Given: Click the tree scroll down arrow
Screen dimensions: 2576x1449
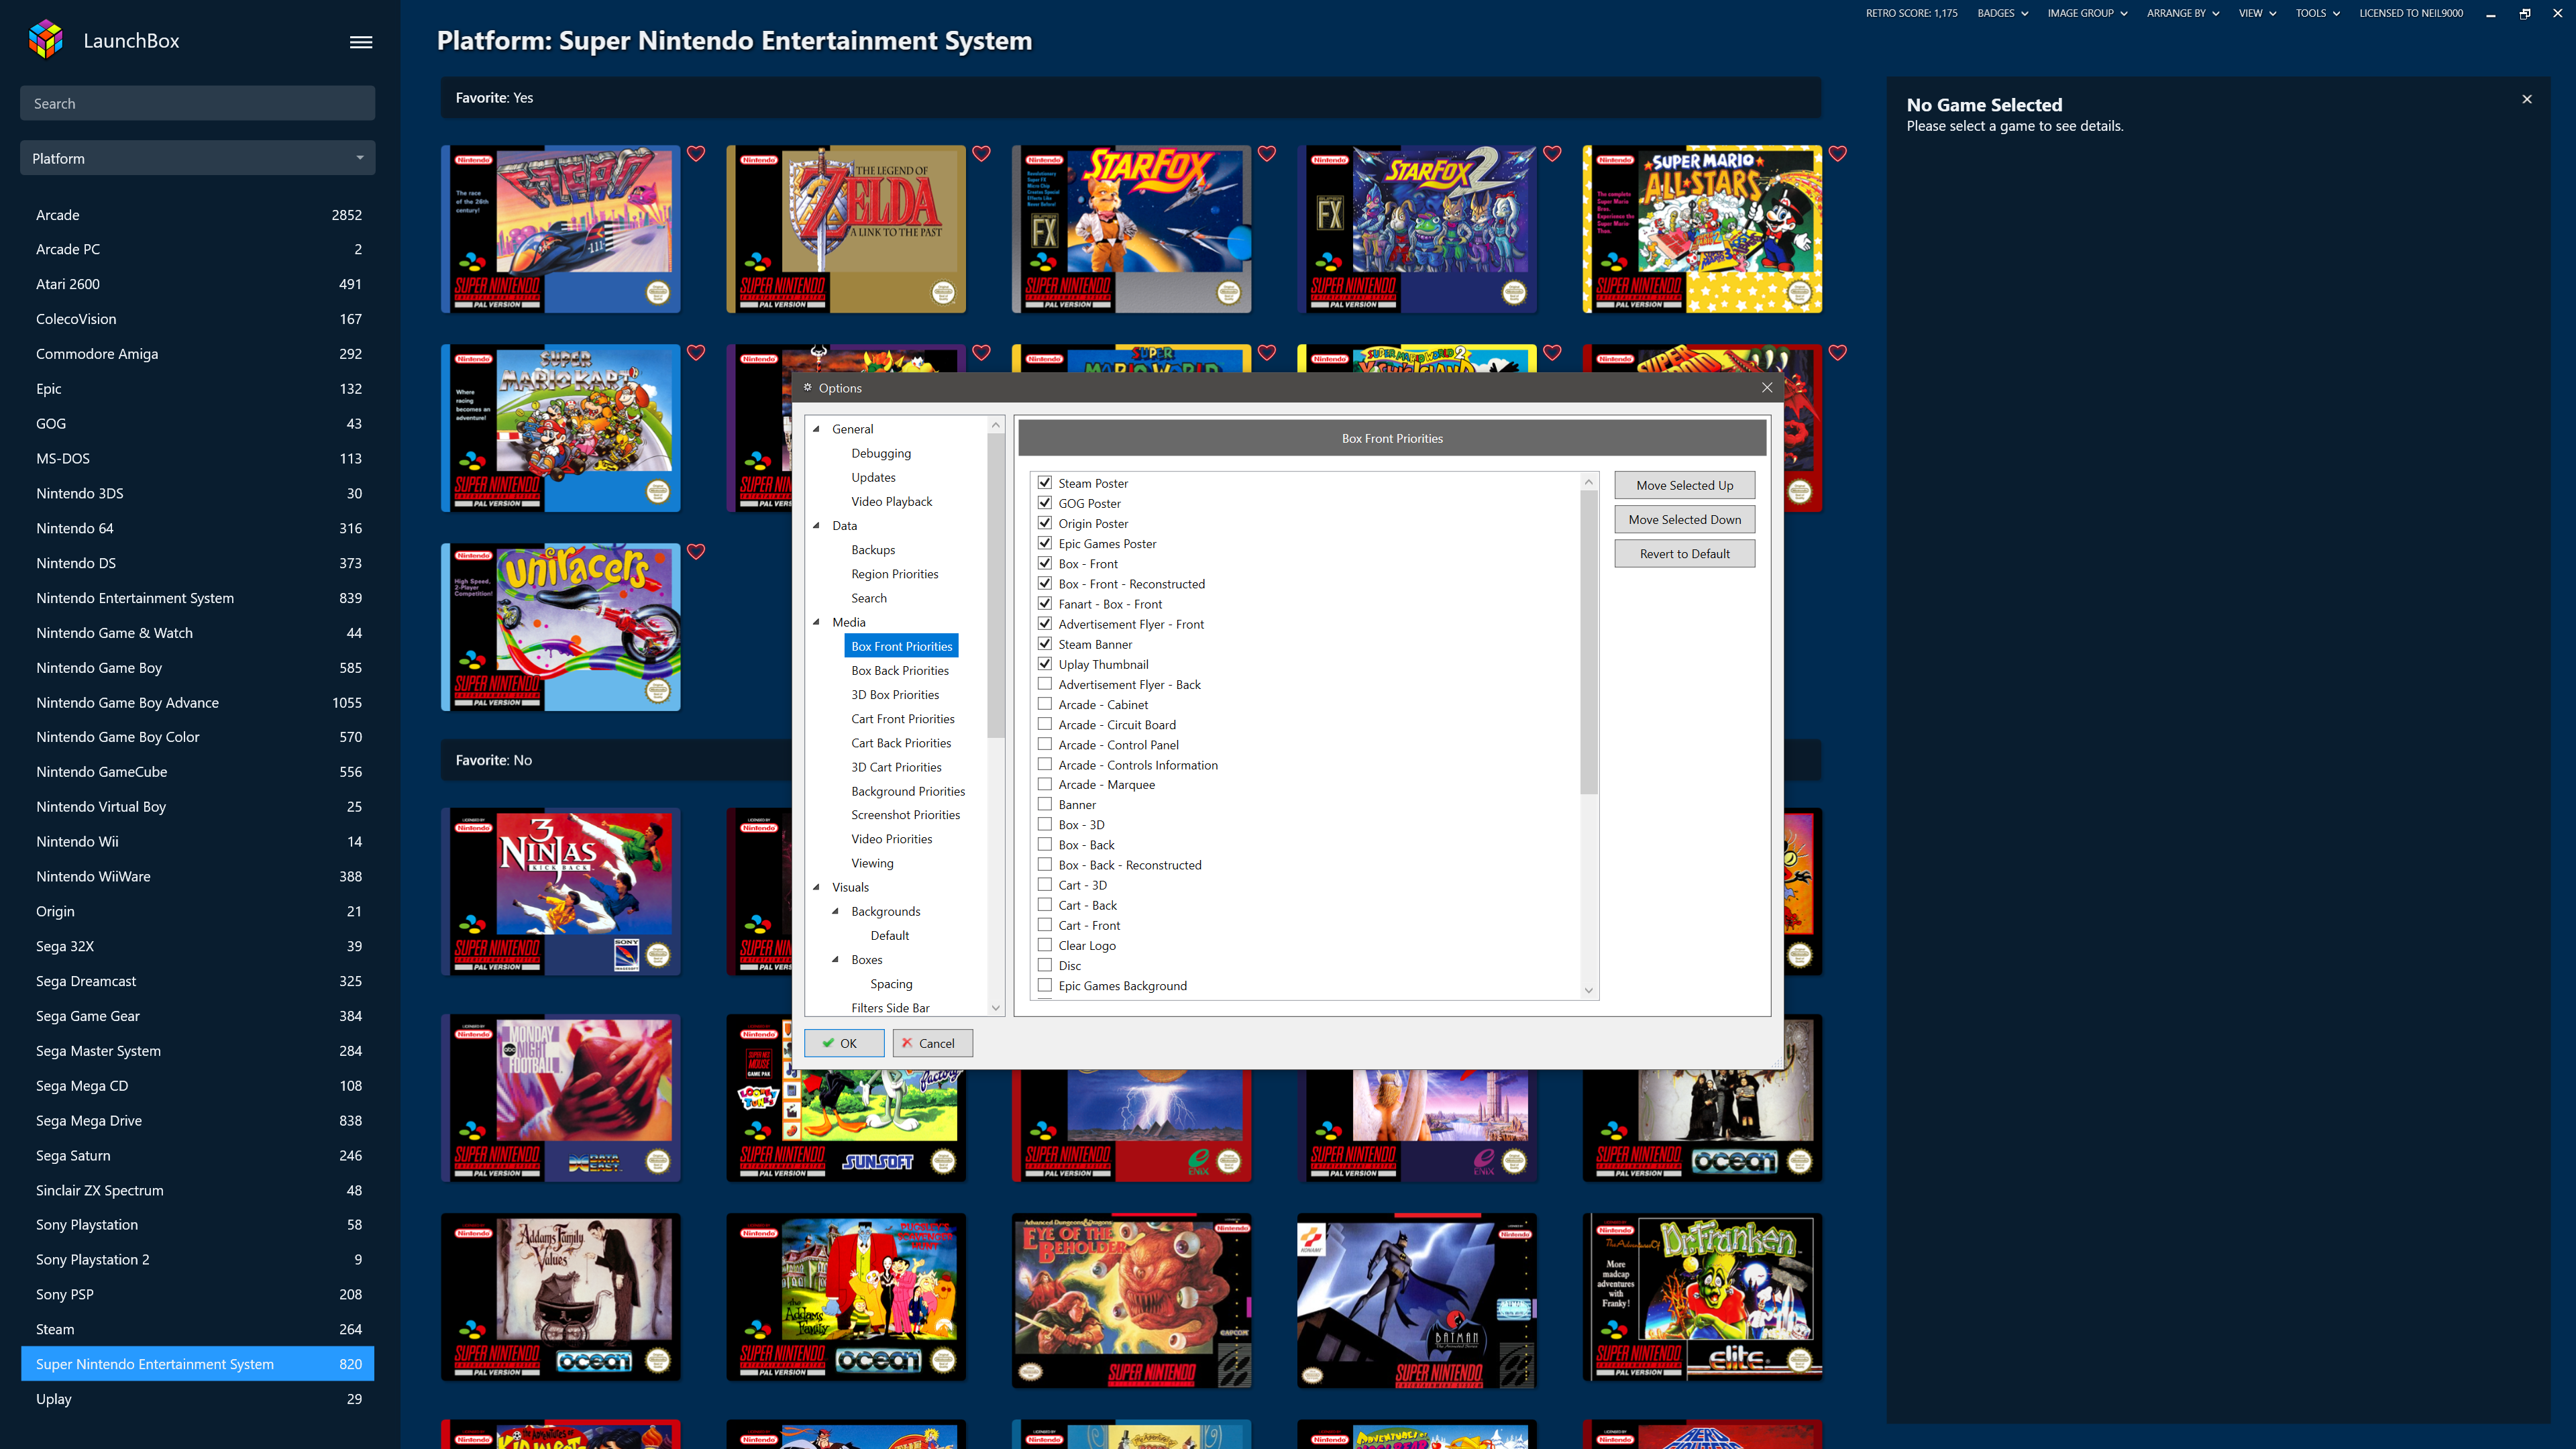Looking at the screenshot, I should [995, 1008].
